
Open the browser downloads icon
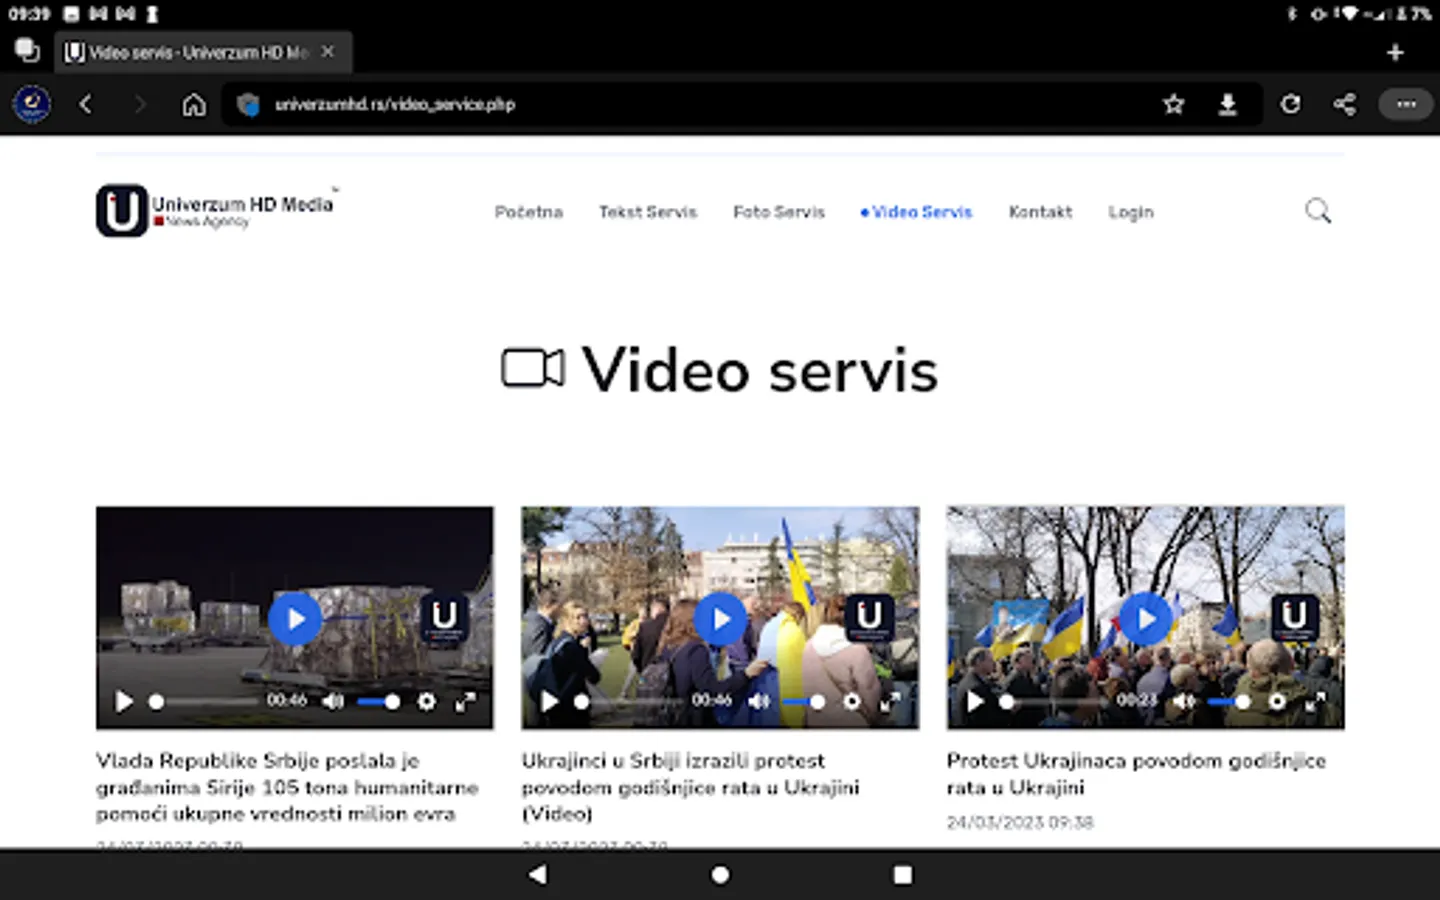point(1228,104)
